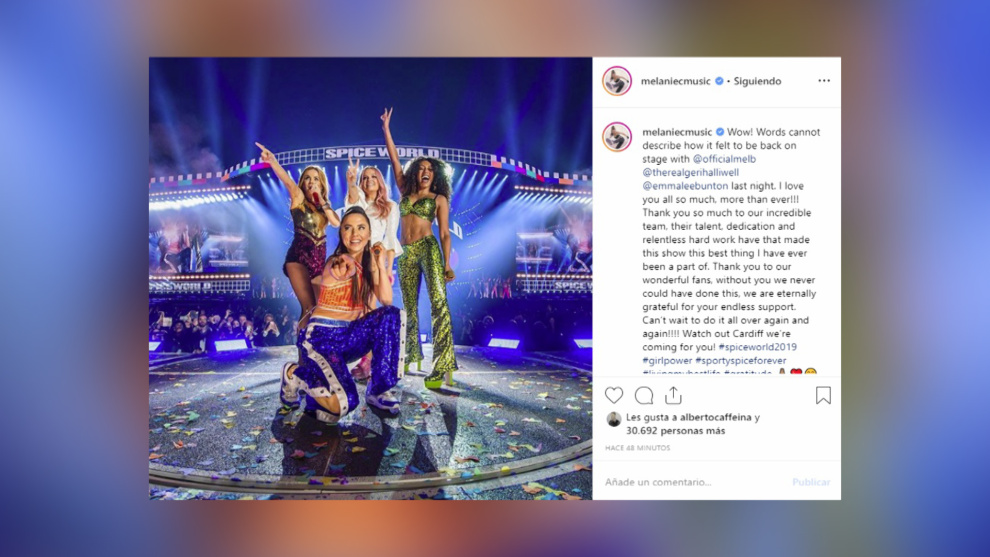View the '30.692 personas más' likes list
The image size is (990, 557).
click(676, 431)
